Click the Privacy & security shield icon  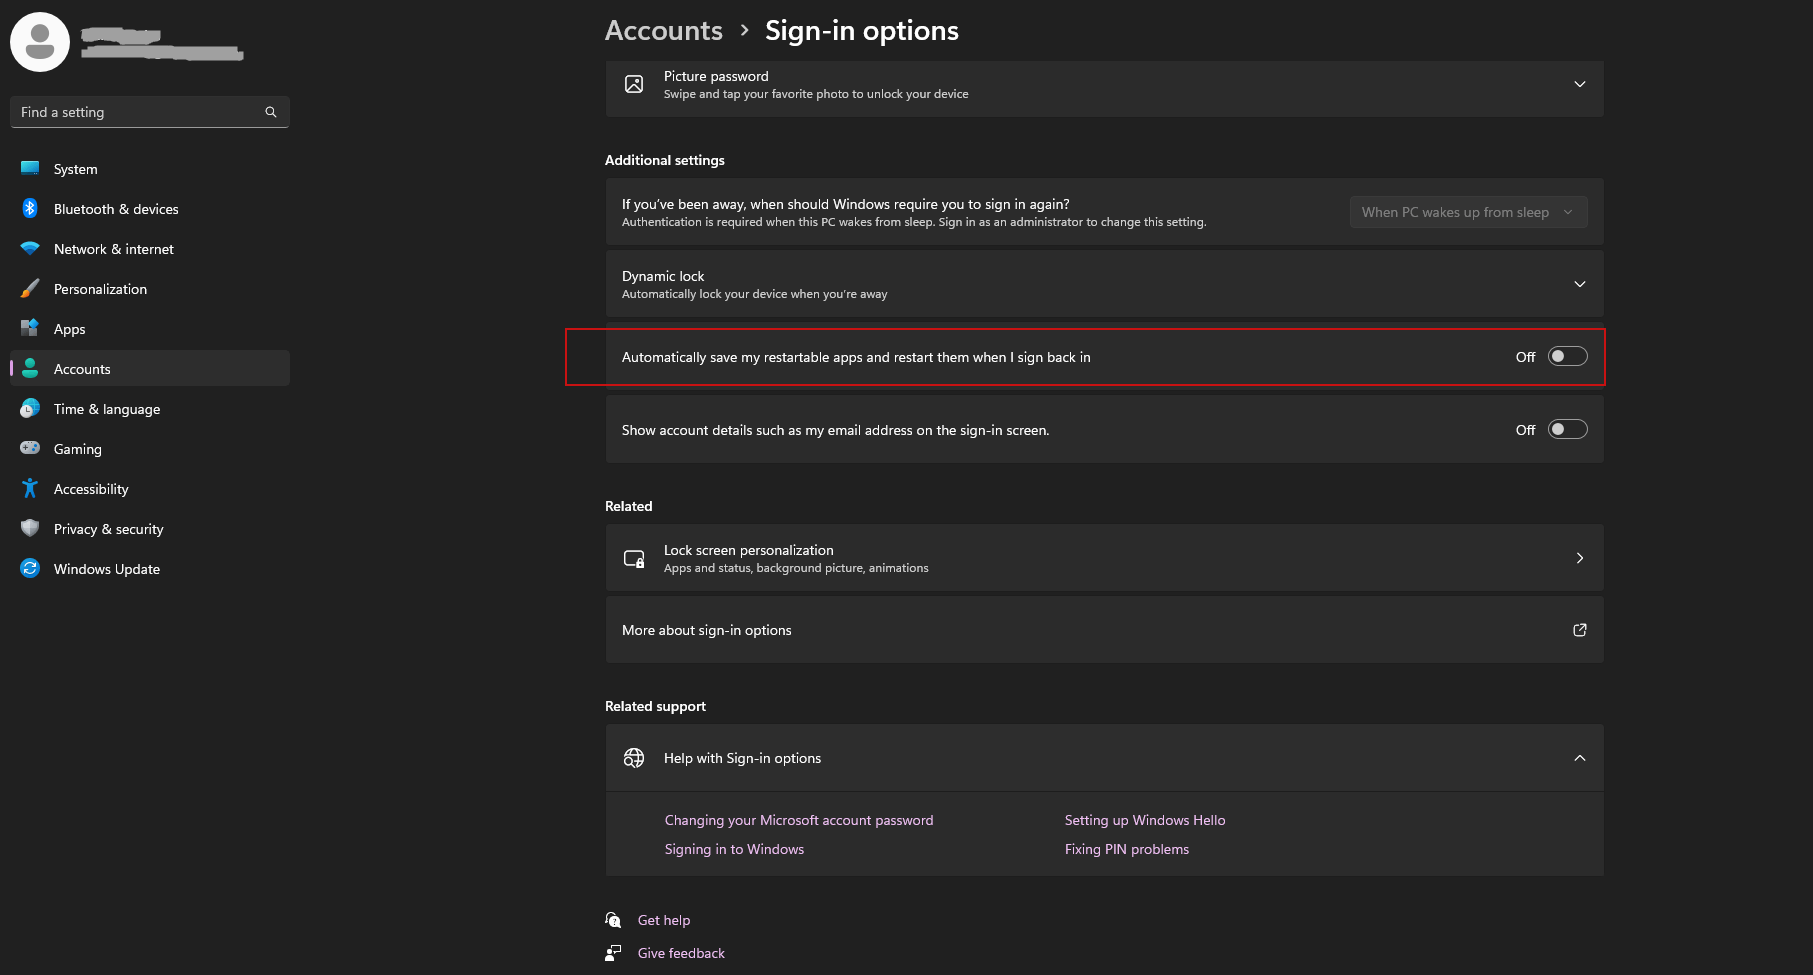tap(30, 528)
